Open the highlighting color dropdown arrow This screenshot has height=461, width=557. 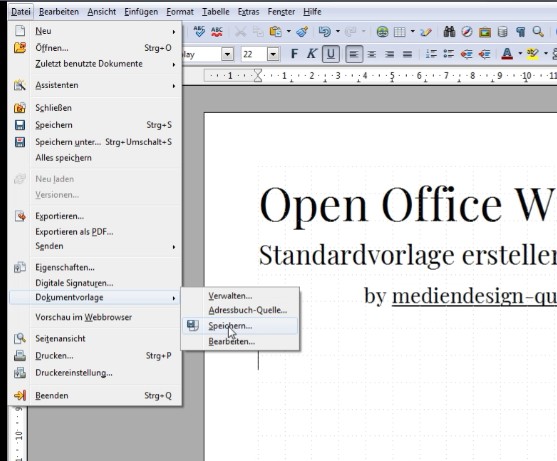click(x=546, y=54)
